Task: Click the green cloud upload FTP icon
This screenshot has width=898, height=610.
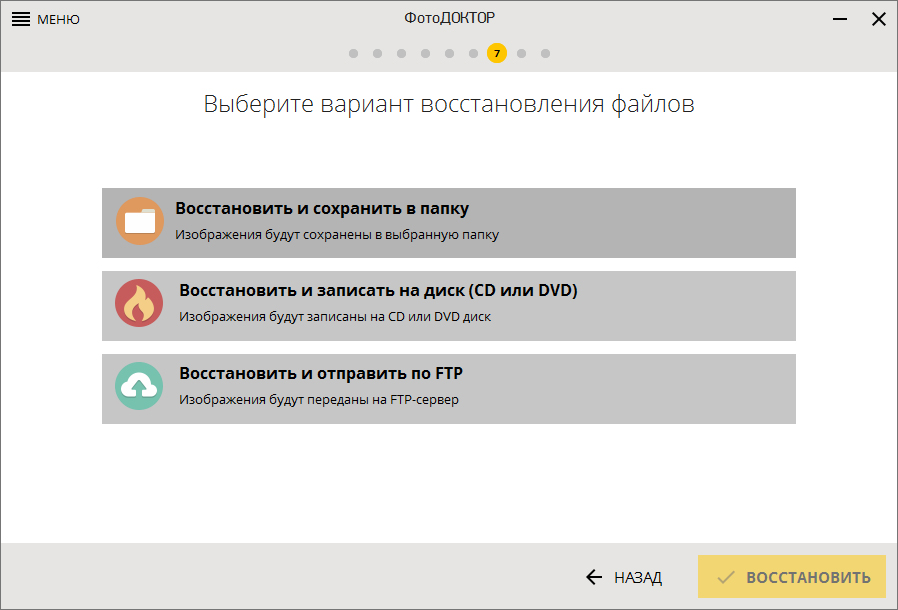Action: [139, 386]
